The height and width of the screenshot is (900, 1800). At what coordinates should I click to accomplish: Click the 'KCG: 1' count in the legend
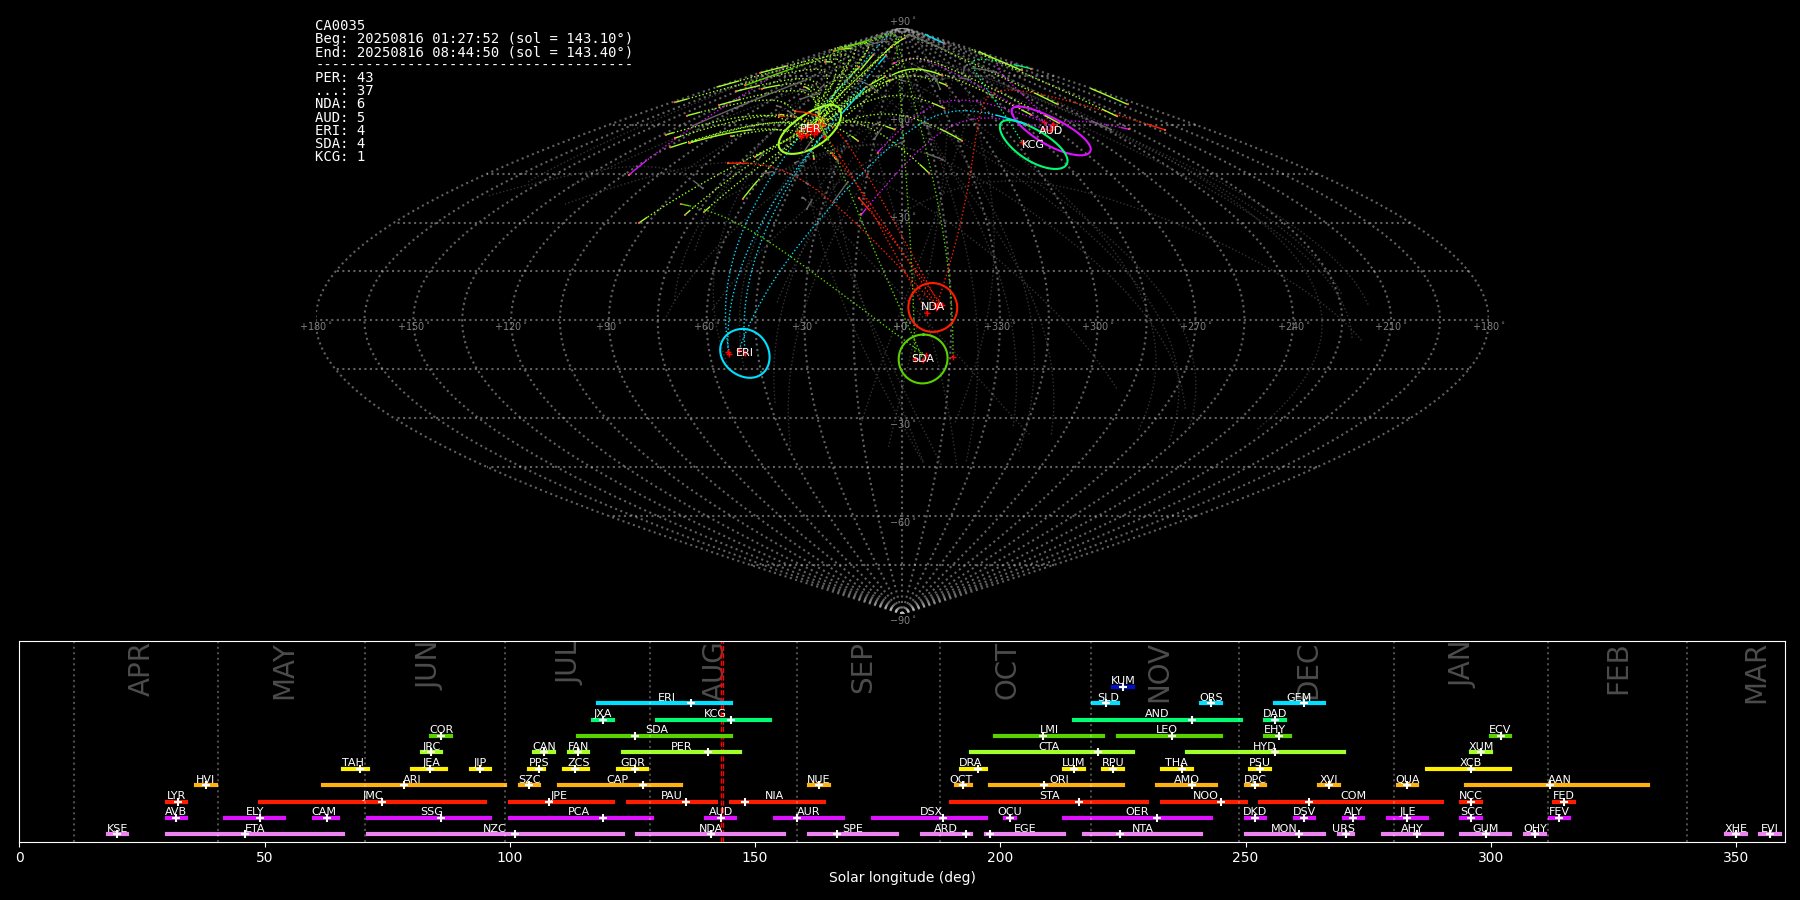tap(340, 157)
